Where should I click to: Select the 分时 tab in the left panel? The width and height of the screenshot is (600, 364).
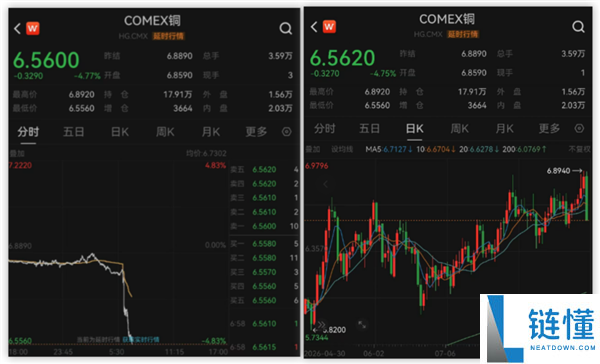click(x=28, y=132)
